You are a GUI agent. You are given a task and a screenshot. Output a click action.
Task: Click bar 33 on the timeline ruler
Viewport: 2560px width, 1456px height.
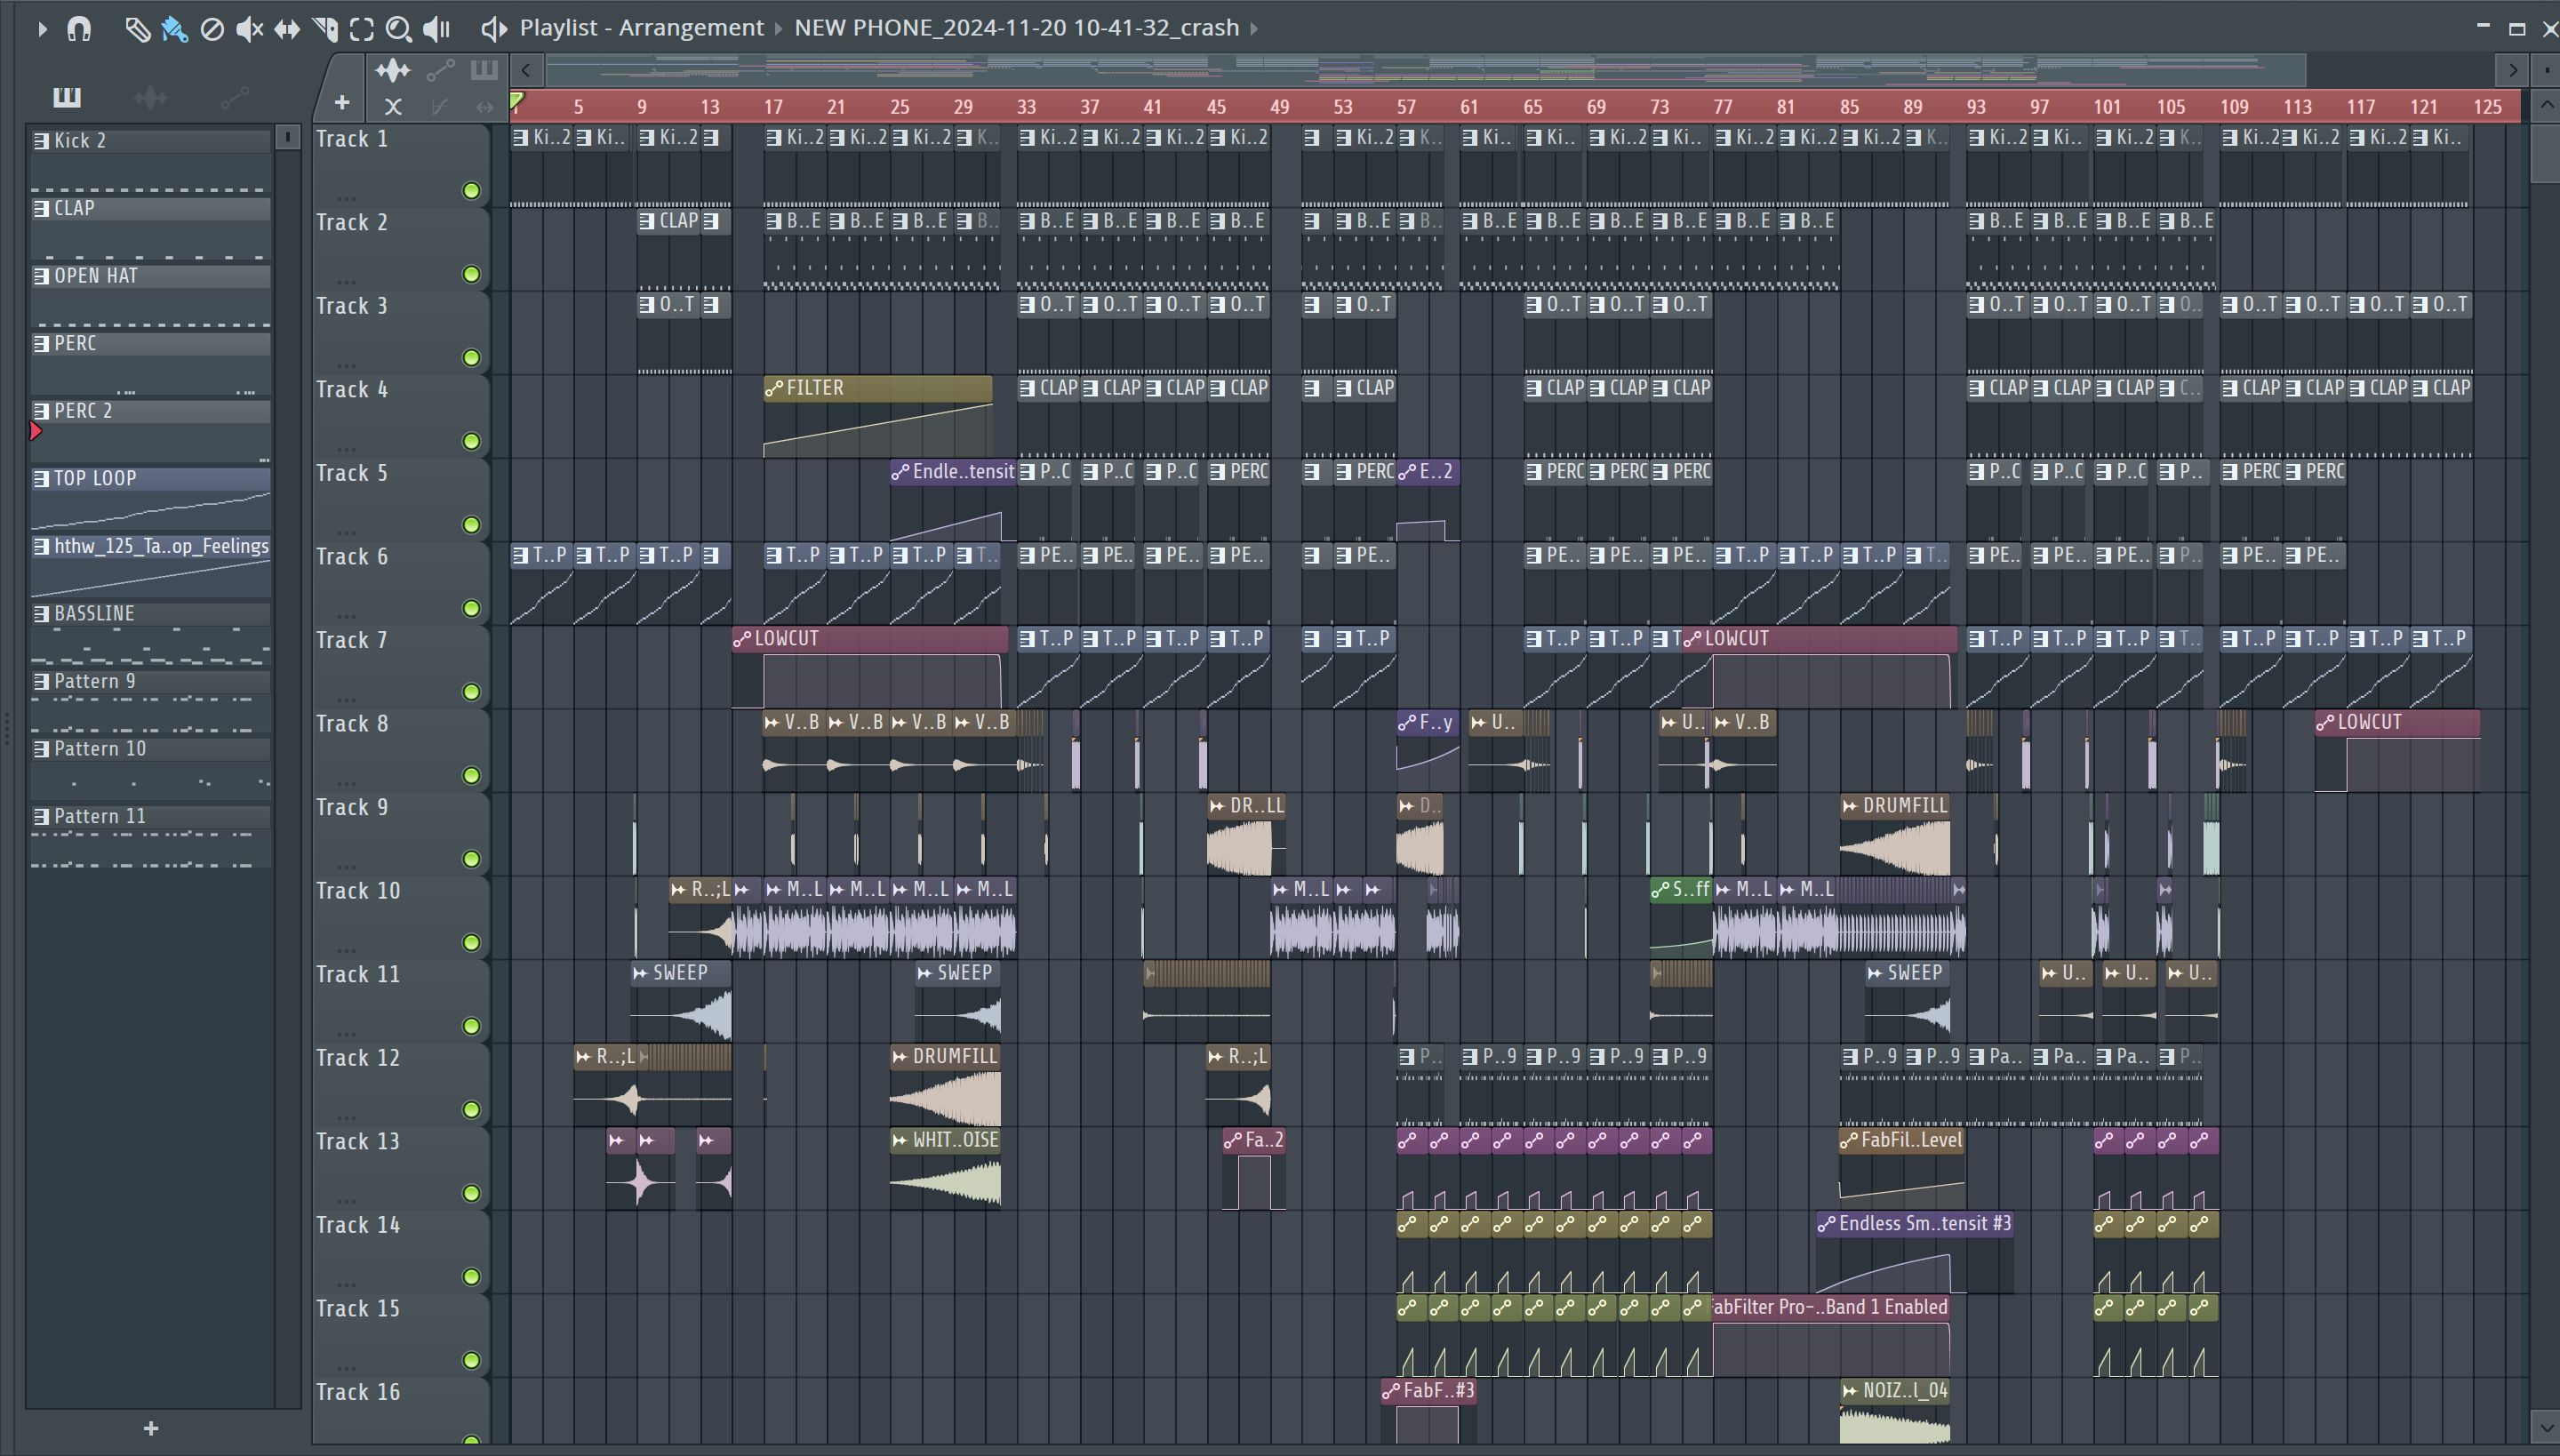1026,106
